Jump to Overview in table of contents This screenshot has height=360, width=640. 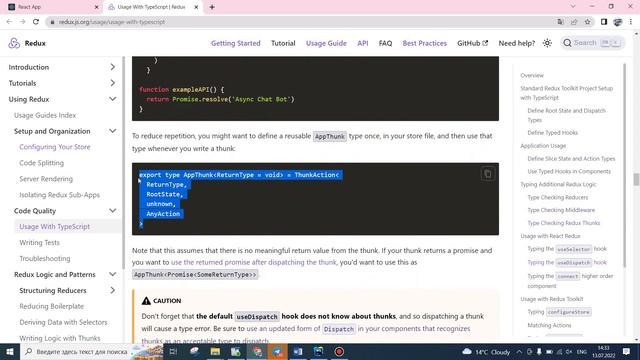click(532, 76)
